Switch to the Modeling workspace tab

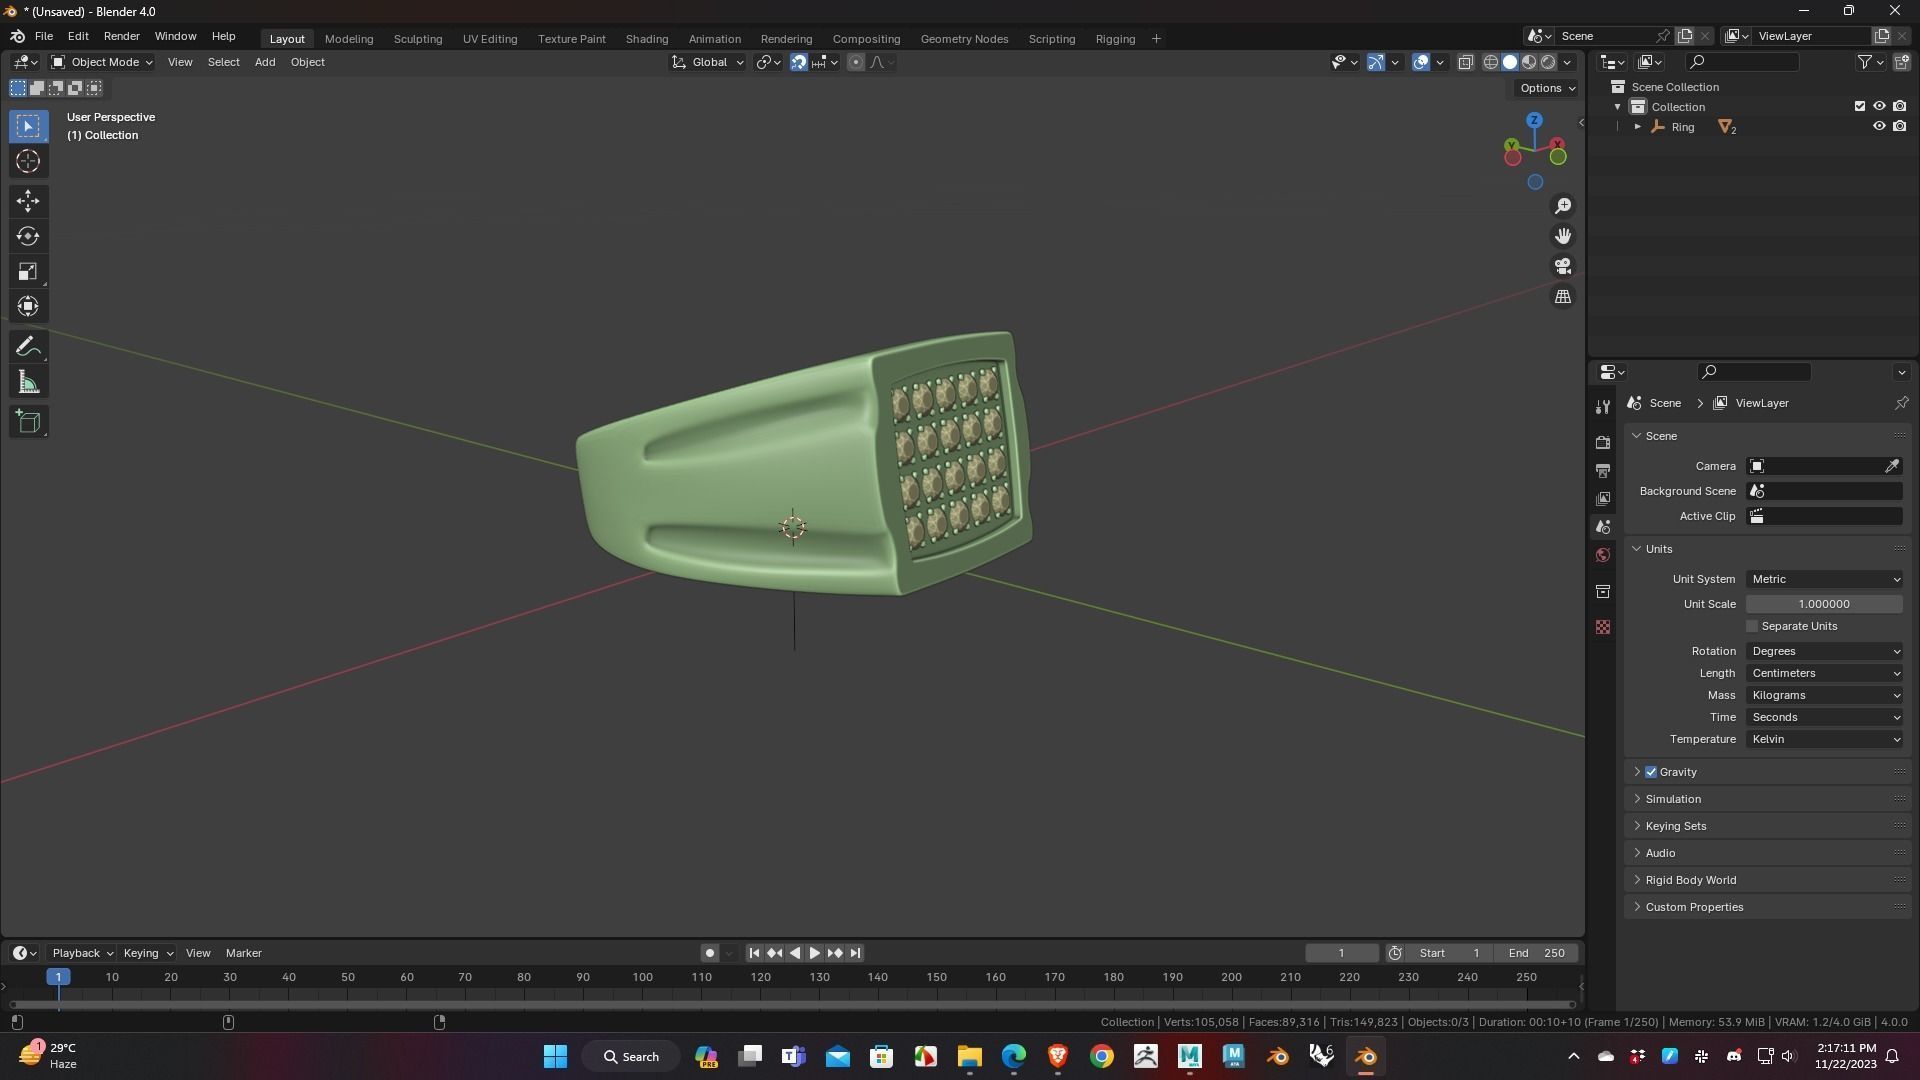pos(349,39)
